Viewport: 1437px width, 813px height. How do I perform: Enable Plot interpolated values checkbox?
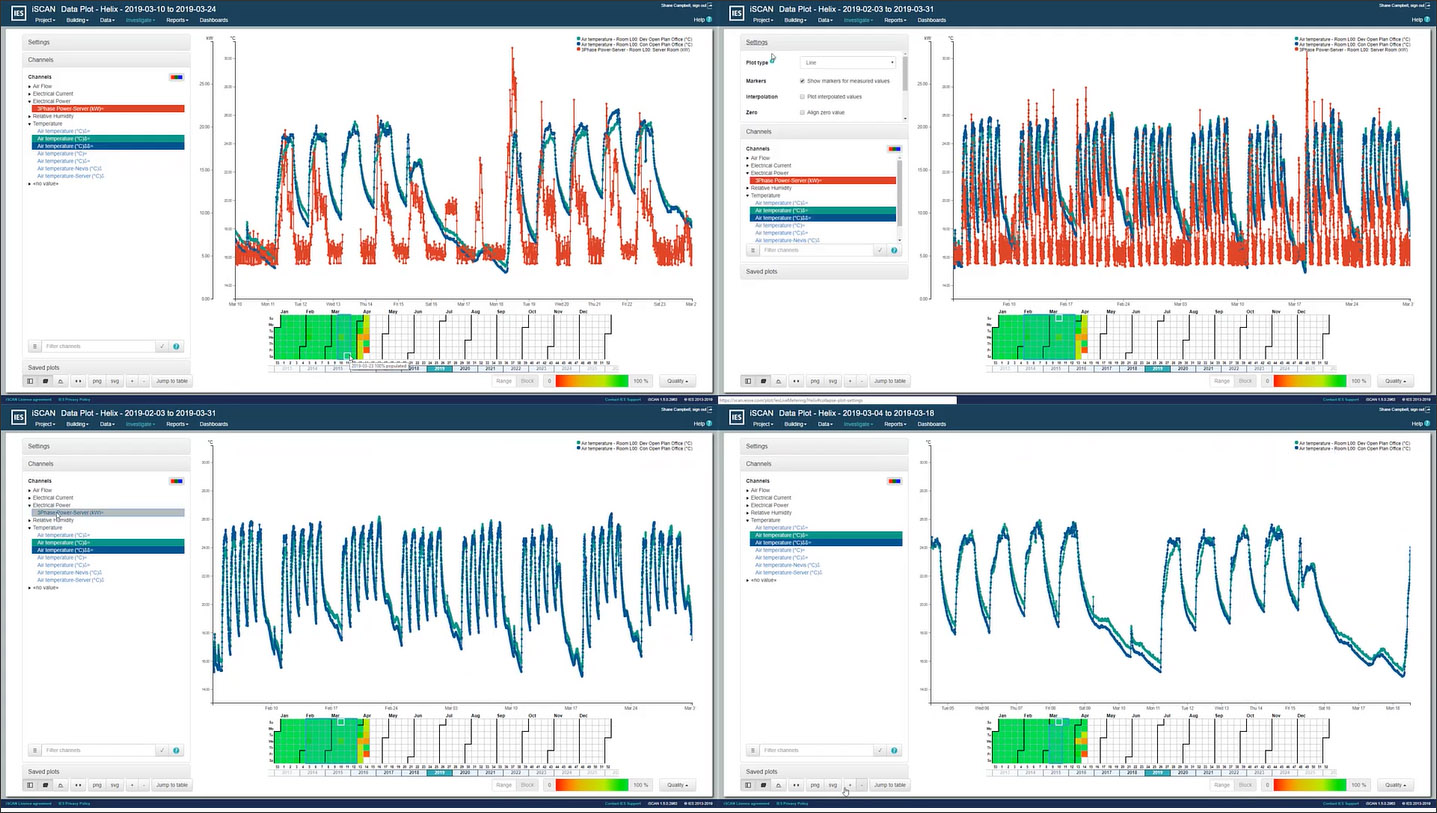pos(803,97)
